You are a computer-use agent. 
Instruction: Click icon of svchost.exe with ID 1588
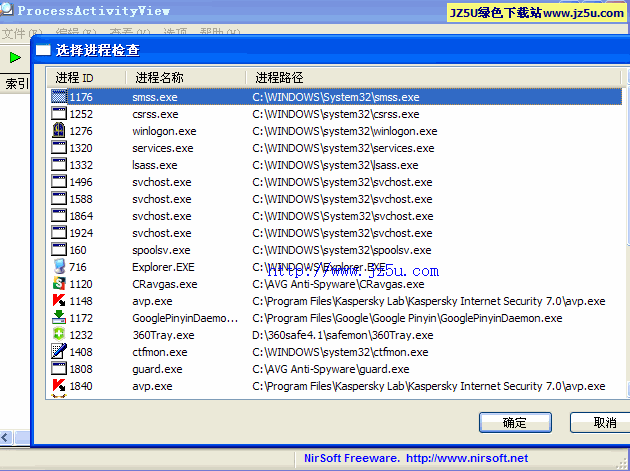(x=59, y=199)
